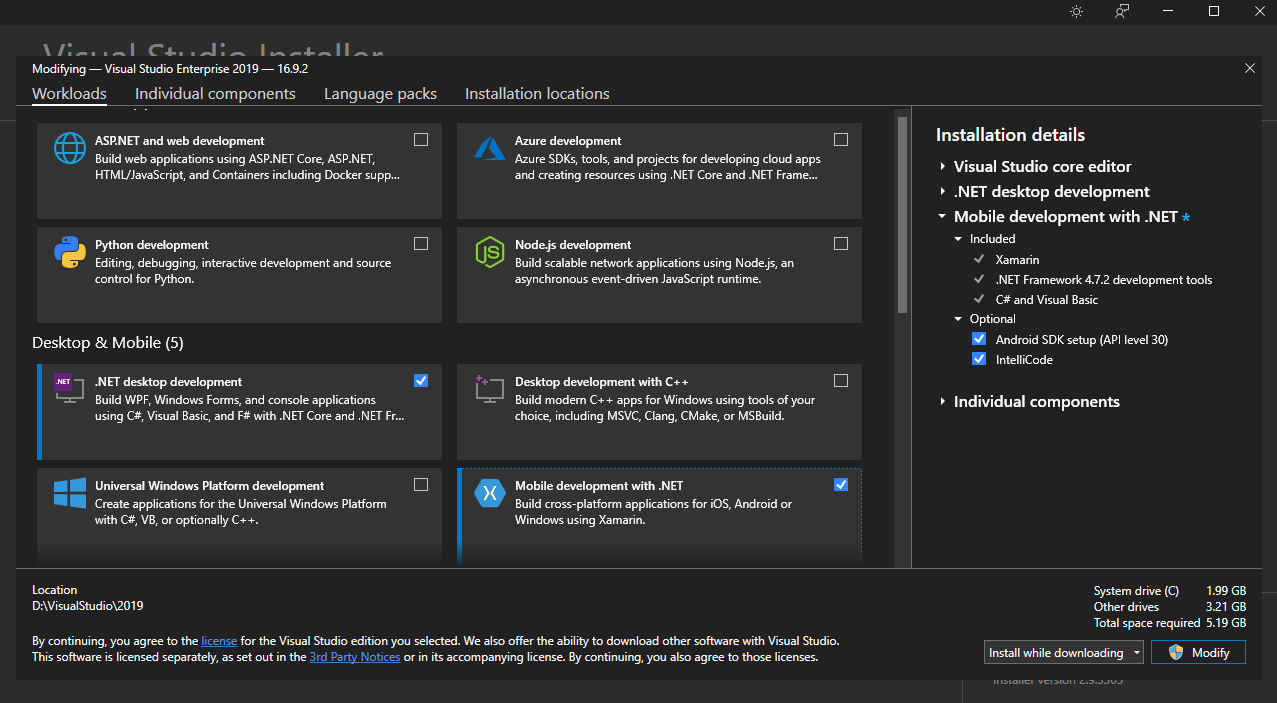
Task: Click the Desktop development with C++ icon
Action: point(490,389)
